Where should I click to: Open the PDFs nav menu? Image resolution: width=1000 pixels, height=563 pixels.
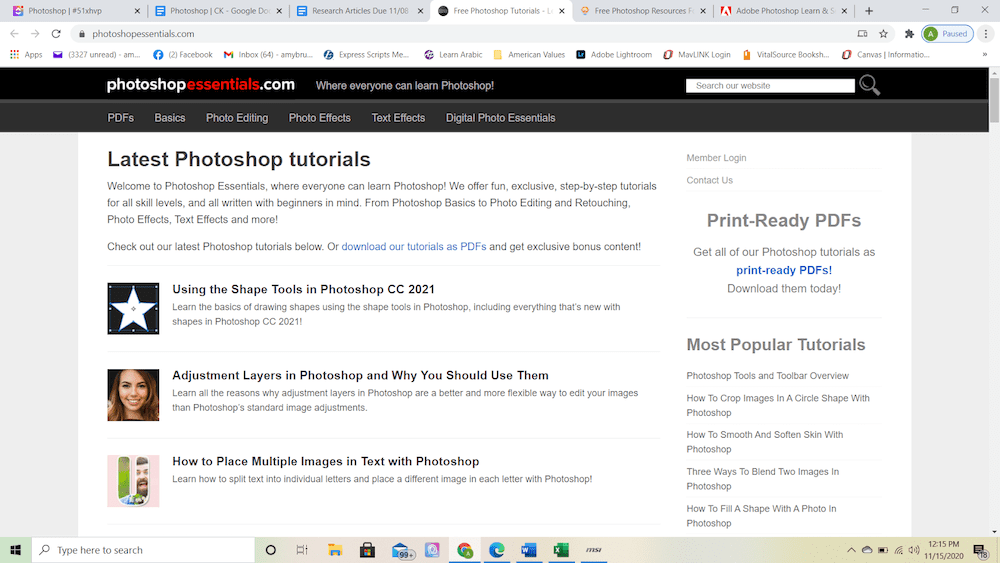(121, 118)
